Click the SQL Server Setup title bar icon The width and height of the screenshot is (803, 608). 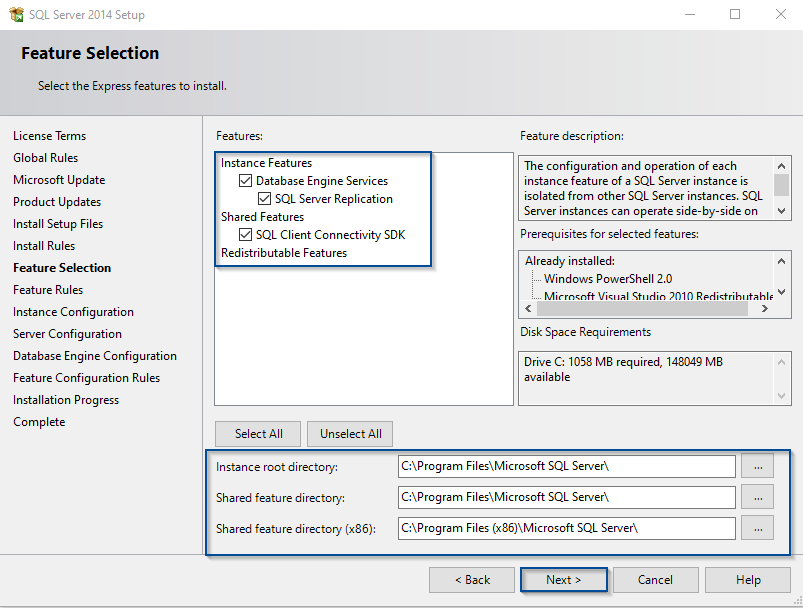coord(15,15)
